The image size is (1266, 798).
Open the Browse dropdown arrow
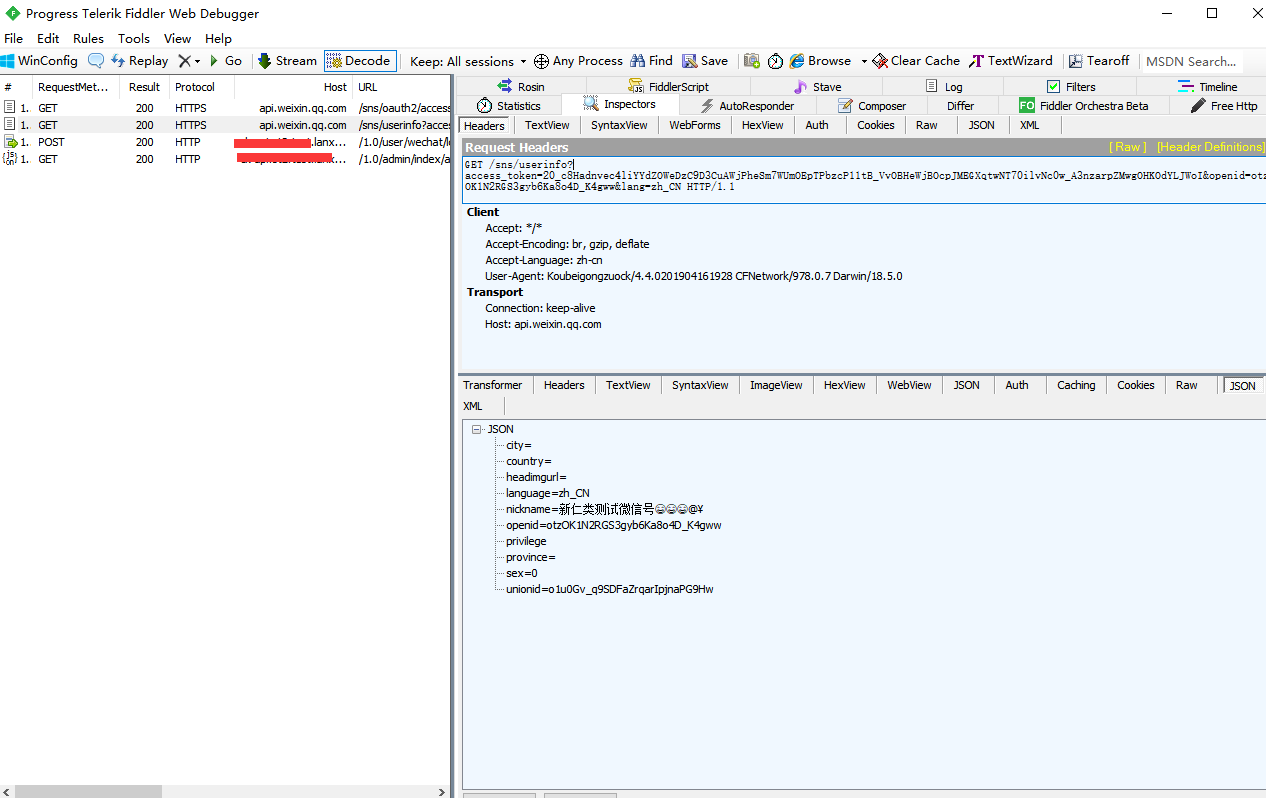point(864,61)
